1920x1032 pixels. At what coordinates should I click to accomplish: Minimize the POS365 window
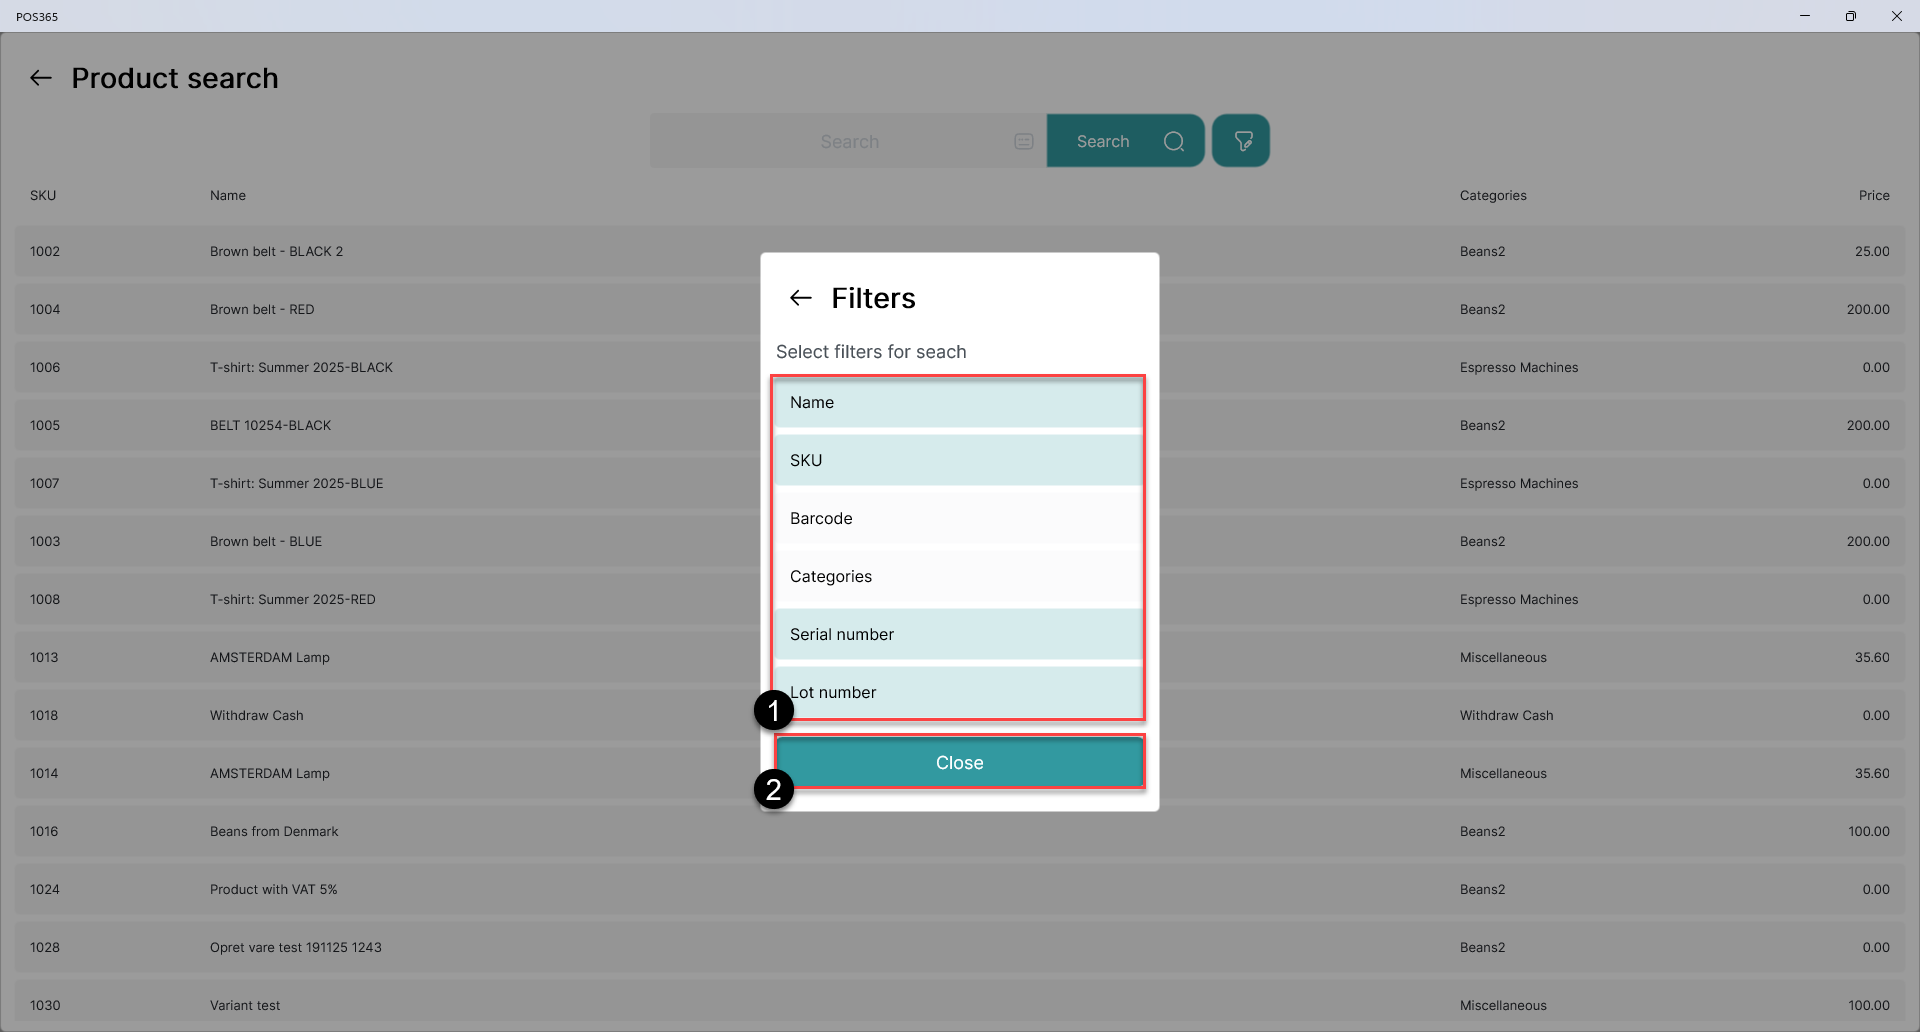(1805, 16)
